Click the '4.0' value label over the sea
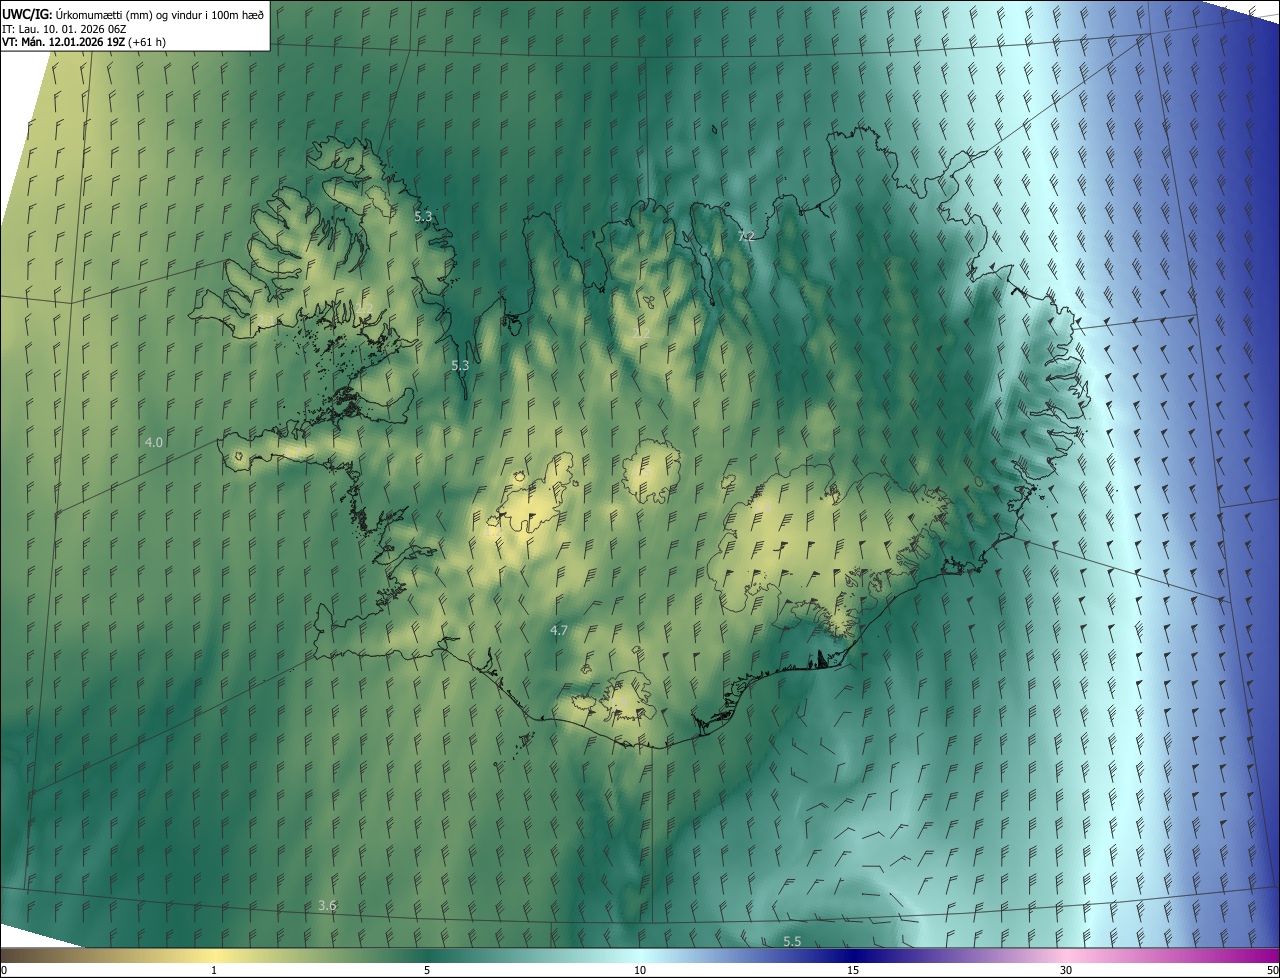This screenshot has height=978, width=1280. coord(154,442)
